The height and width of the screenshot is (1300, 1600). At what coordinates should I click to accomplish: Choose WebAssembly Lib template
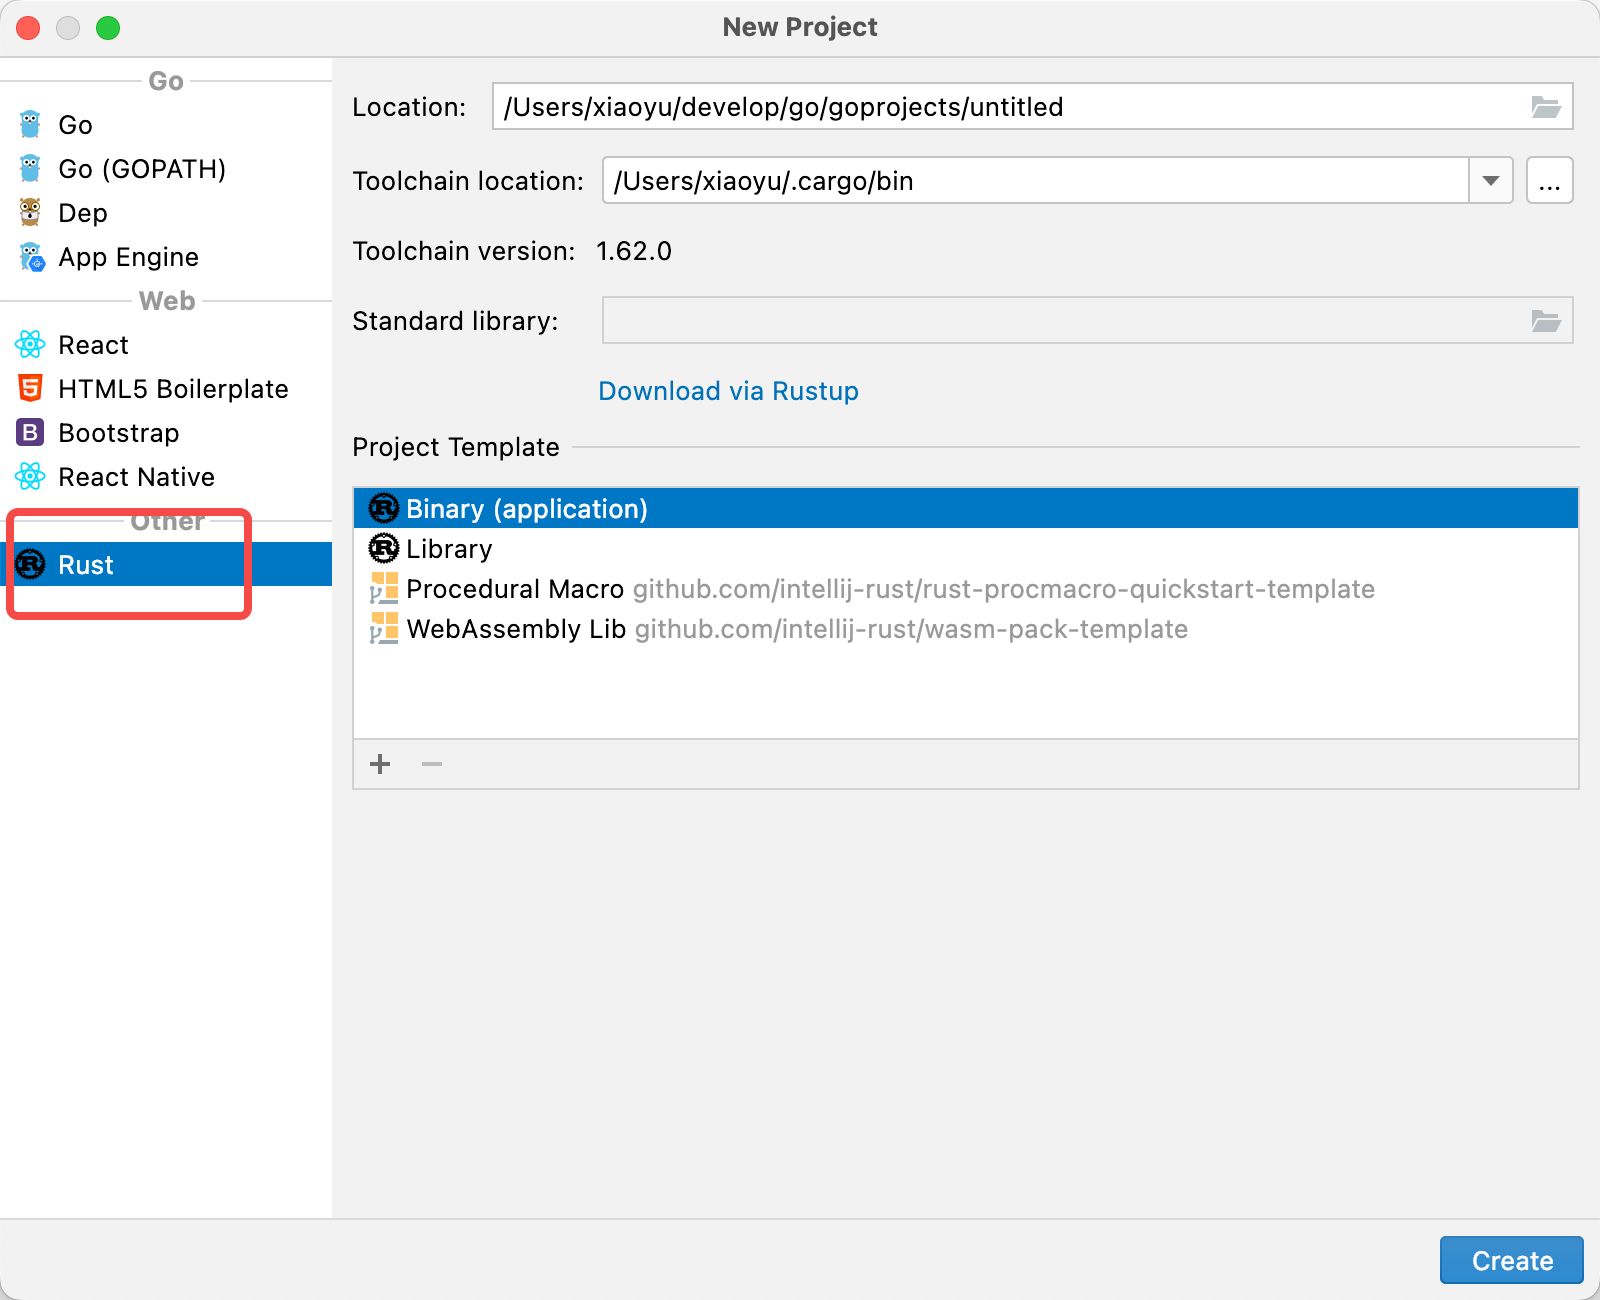[966, 628]
